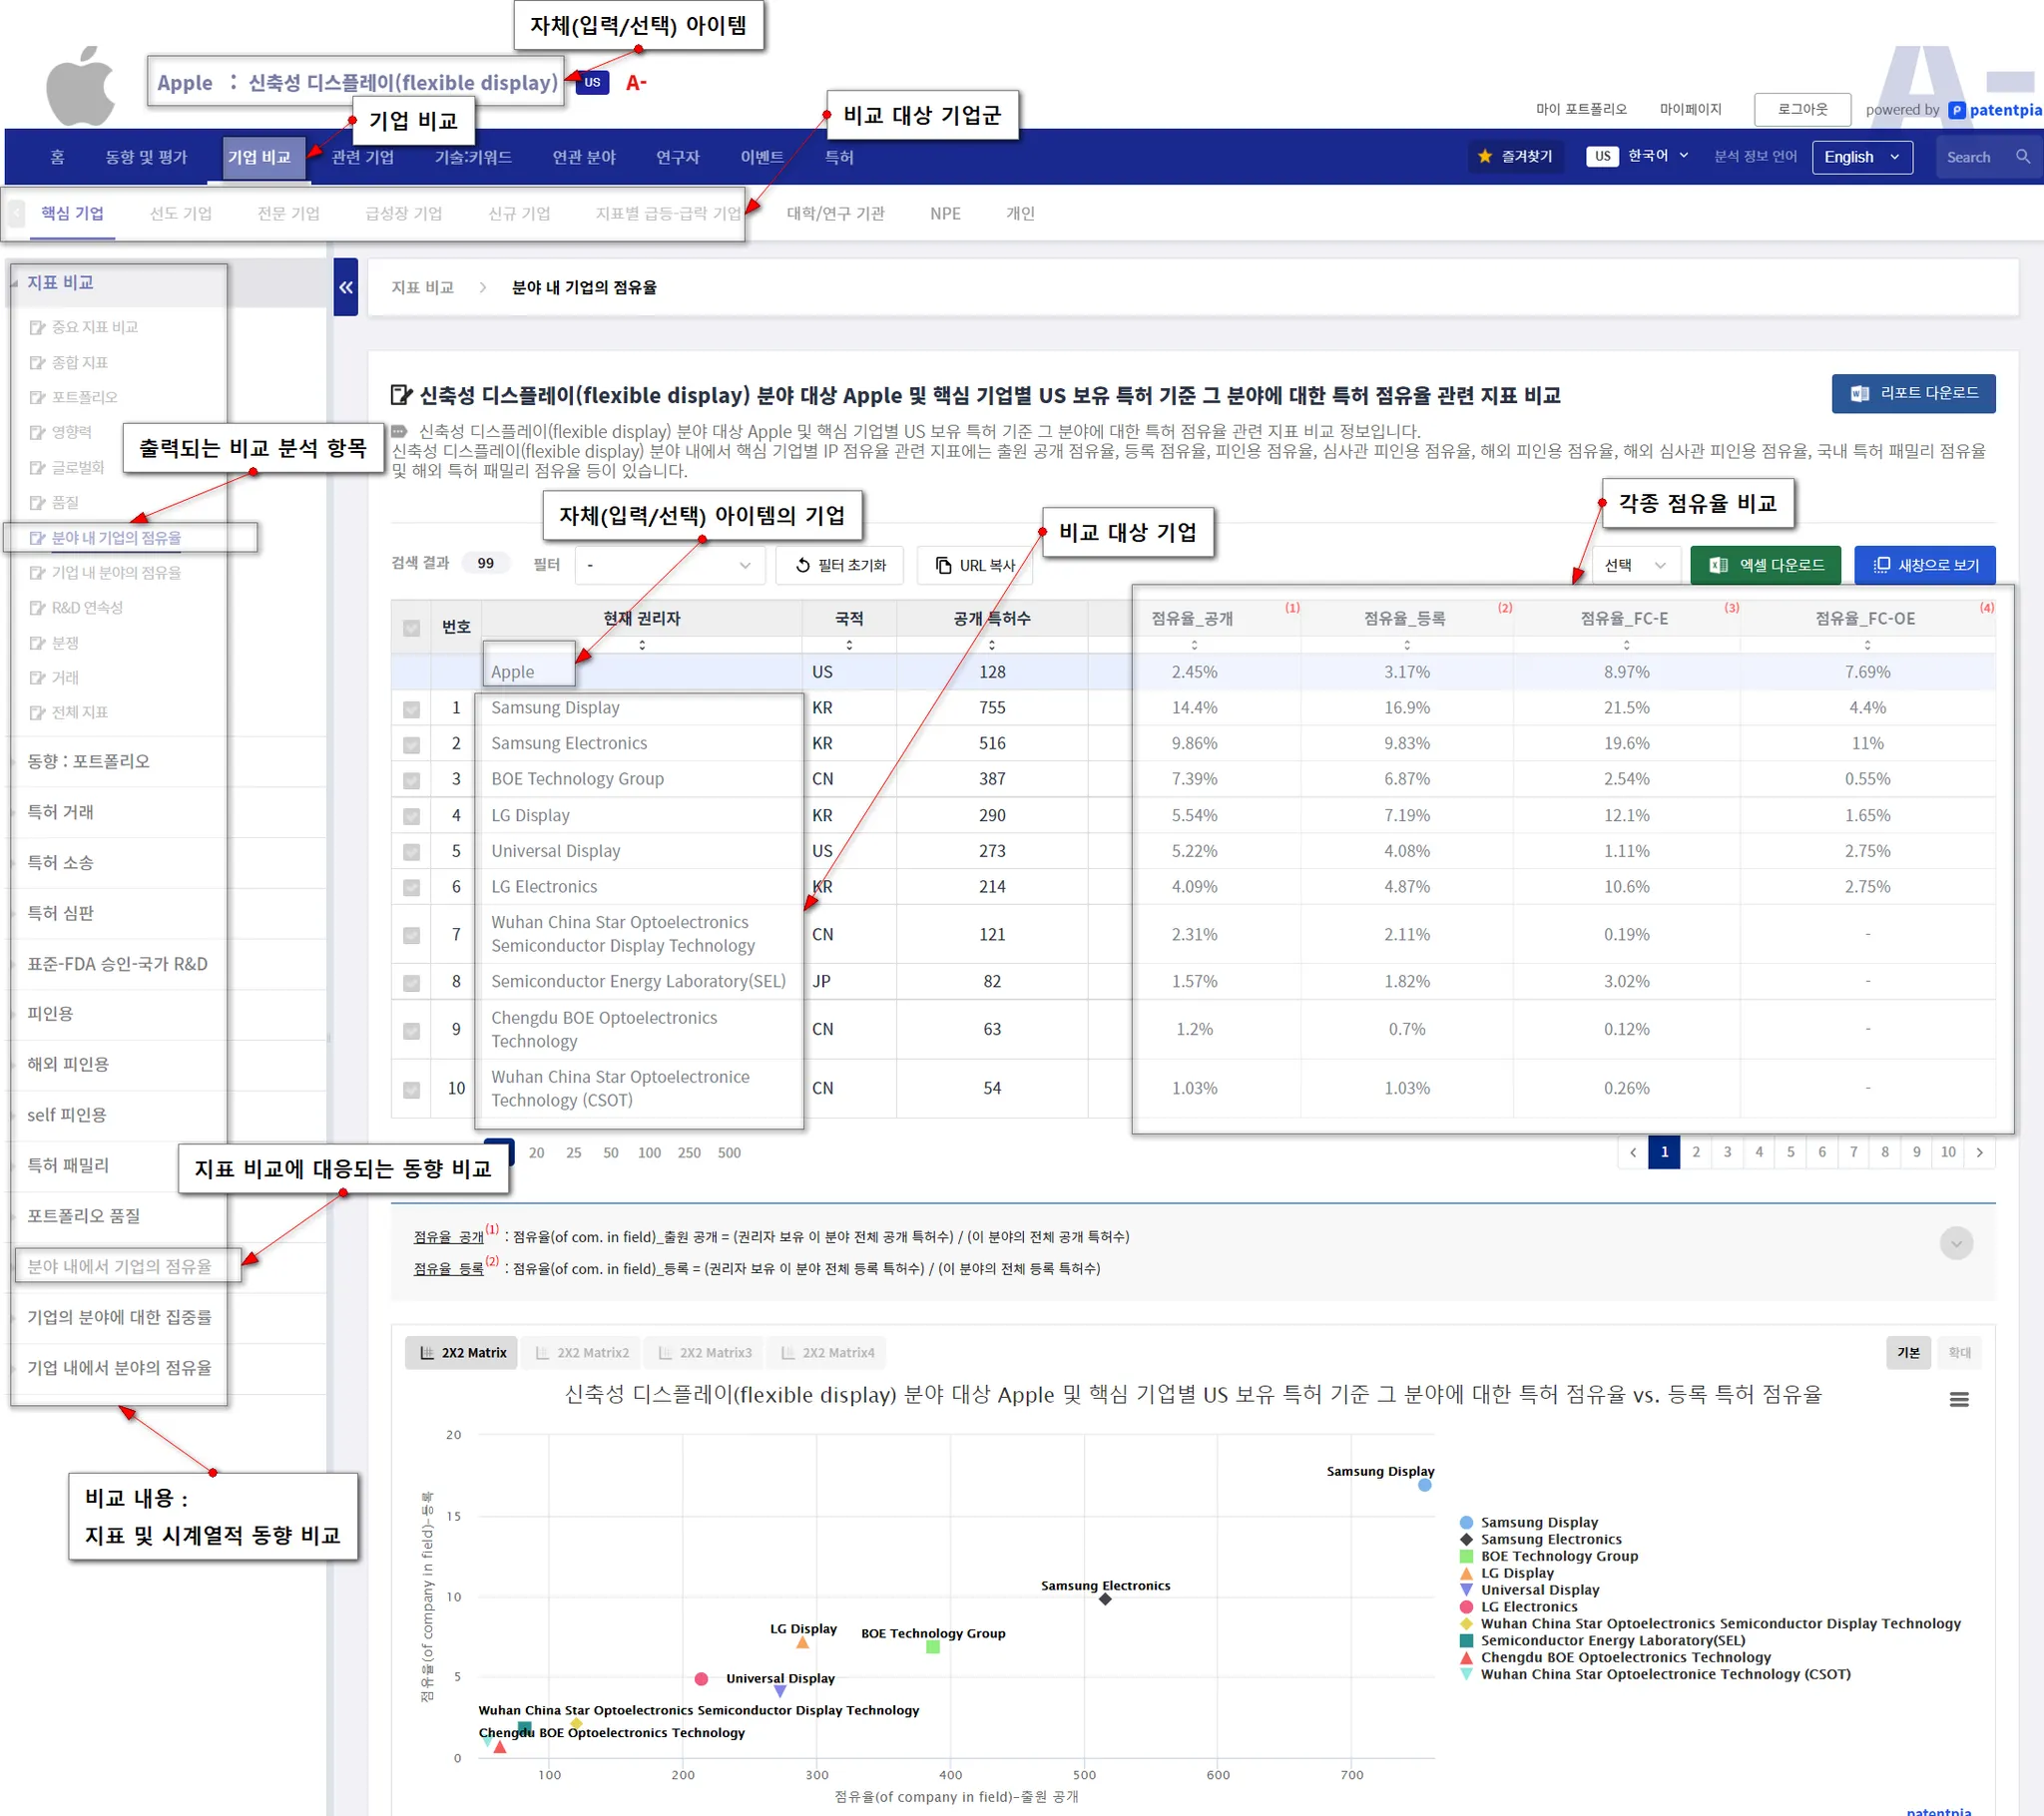The height and width of the screenshot is (1816, 2044).
Task: Toggle checkbox for Samsung Display row
Action: point(411,709)
